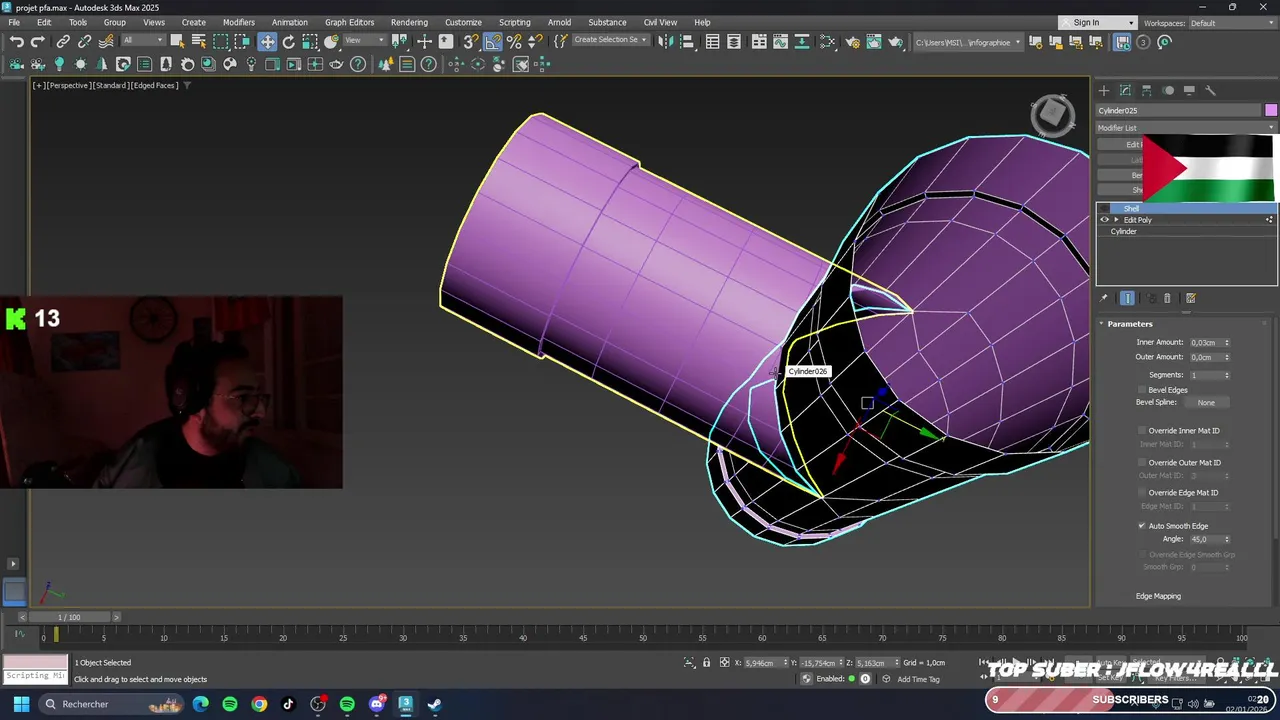The image size is (1280, 720).
Task: Select the Rotate tool
Action: click(289, 42)
